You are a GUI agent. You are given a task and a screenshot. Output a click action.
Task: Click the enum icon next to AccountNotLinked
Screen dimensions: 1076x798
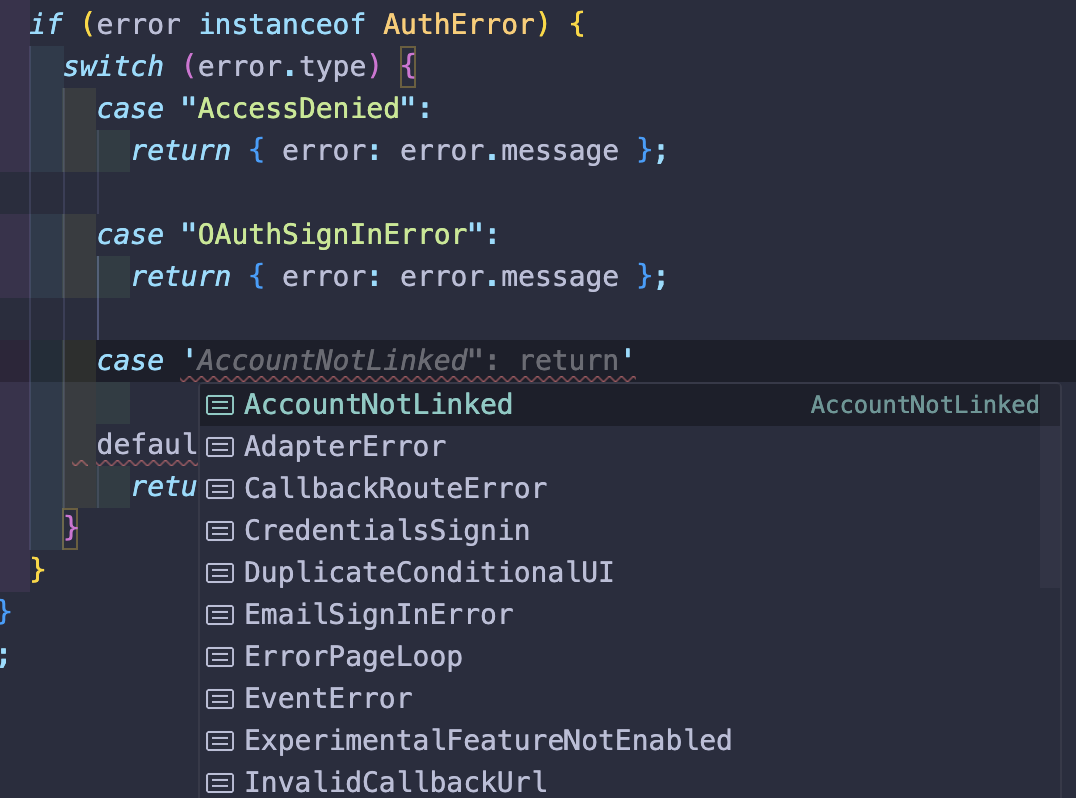[220, 406]
